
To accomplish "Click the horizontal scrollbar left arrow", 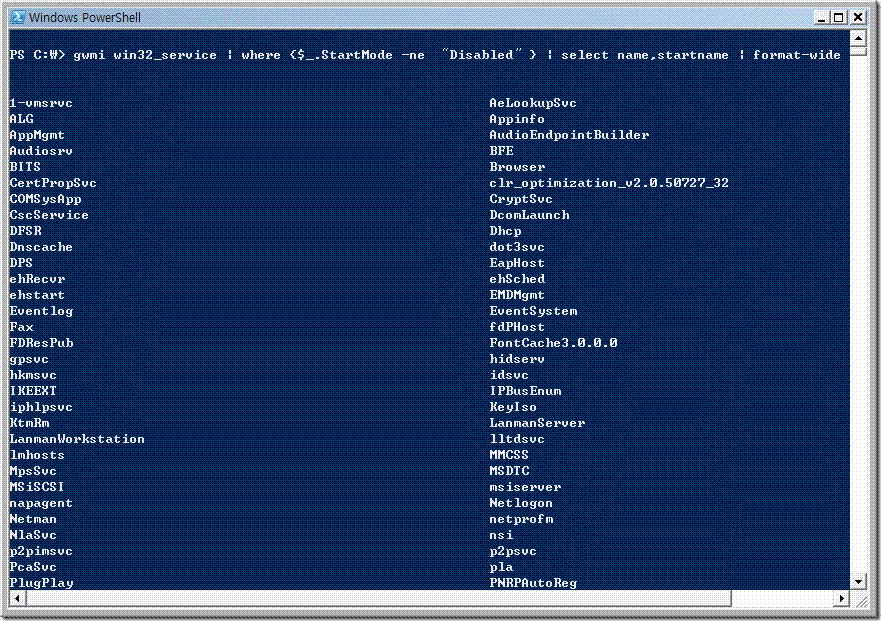I will (x=17, y=598).
